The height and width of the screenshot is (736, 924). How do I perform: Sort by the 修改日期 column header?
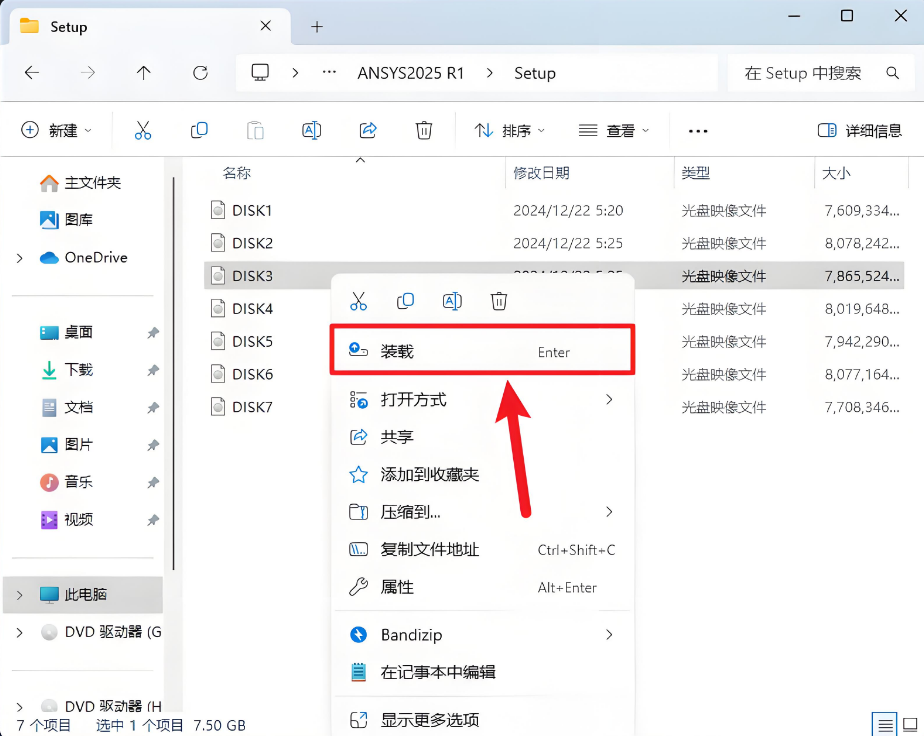pos(542,173)
